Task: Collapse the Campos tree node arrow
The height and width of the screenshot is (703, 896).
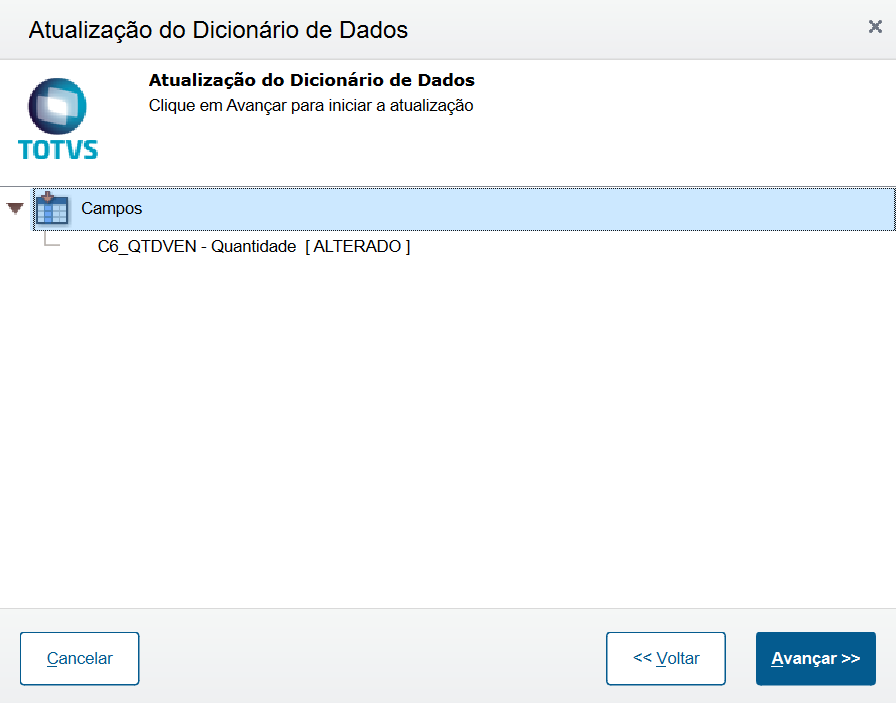Action: coord(15,209)
